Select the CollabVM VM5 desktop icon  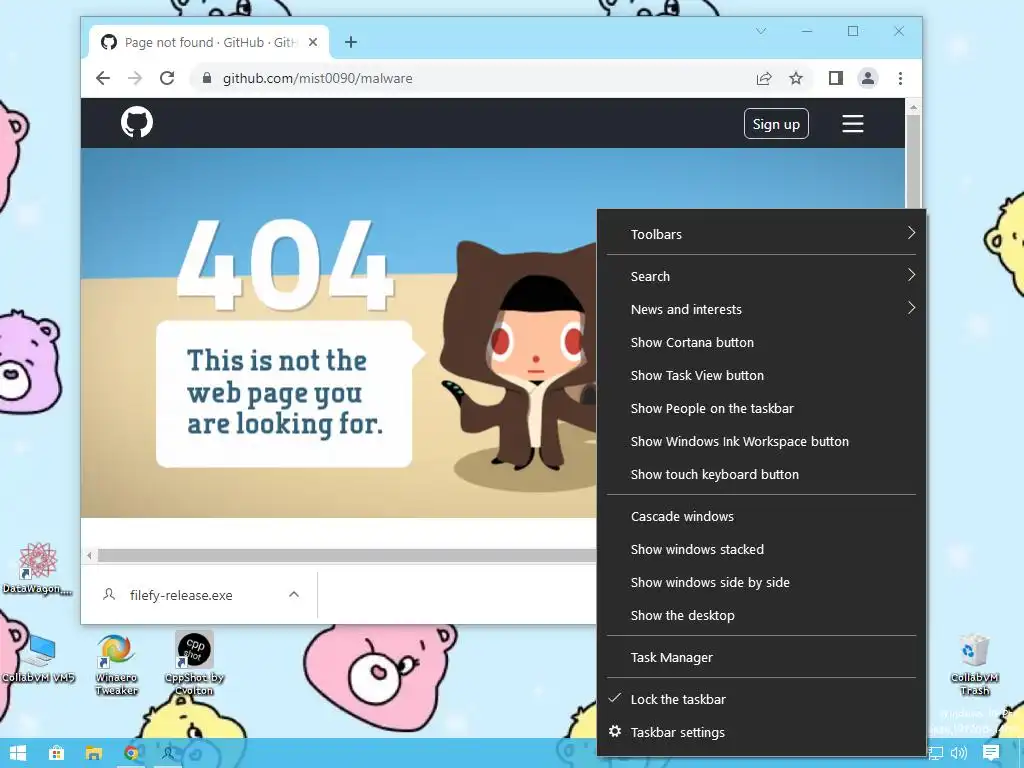(38, 658)
